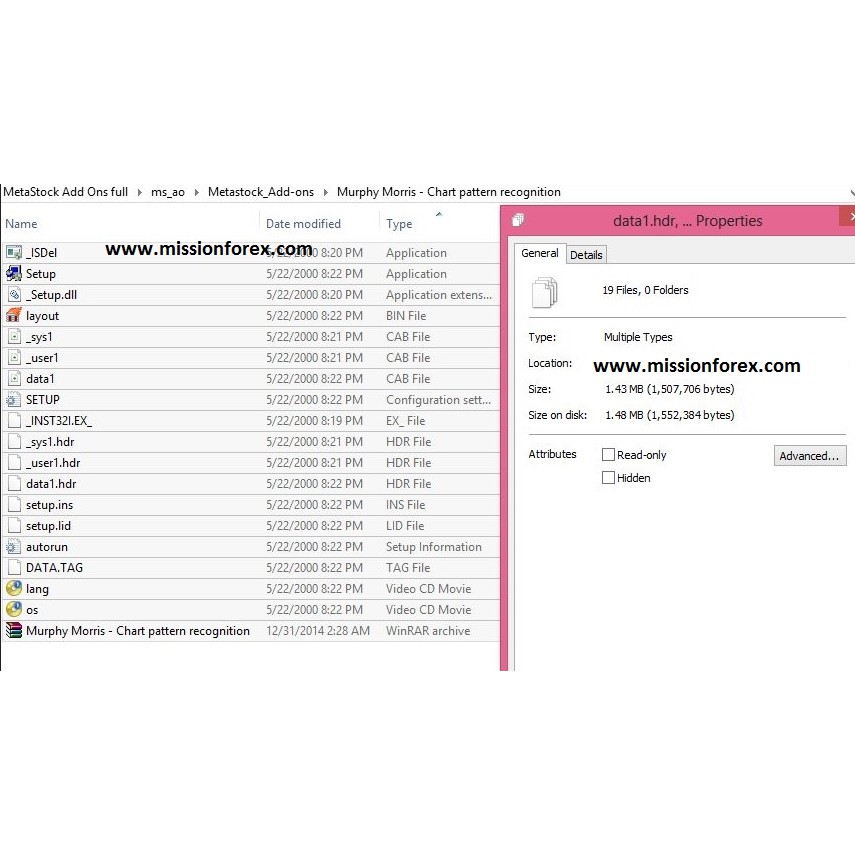This screenshot has height=855, width=855.
Task: Sort files by Date modified column
Action: coord(303,224)
